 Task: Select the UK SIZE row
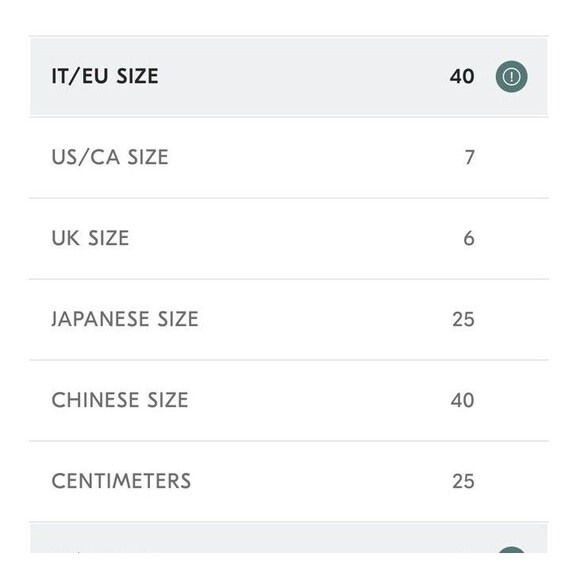[289, 238]
